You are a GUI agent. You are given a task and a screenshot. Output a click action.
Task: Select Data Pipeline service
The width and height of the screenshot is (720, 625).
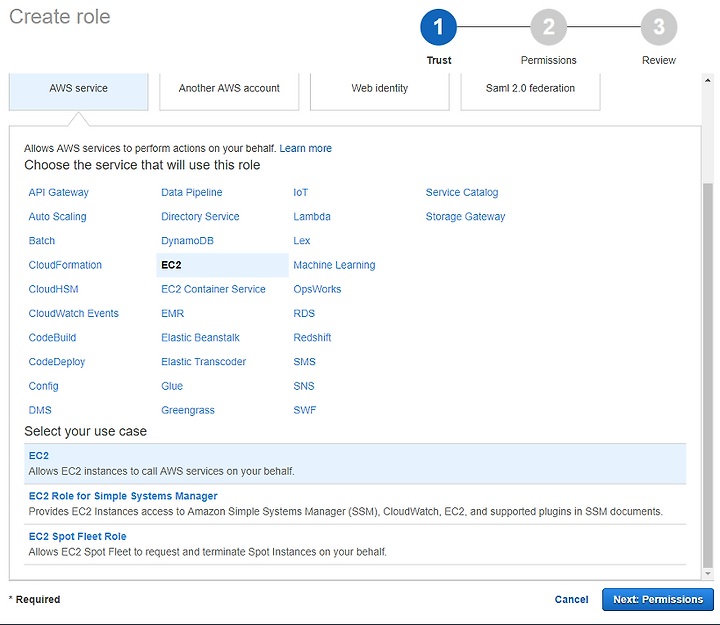[191, 192]
